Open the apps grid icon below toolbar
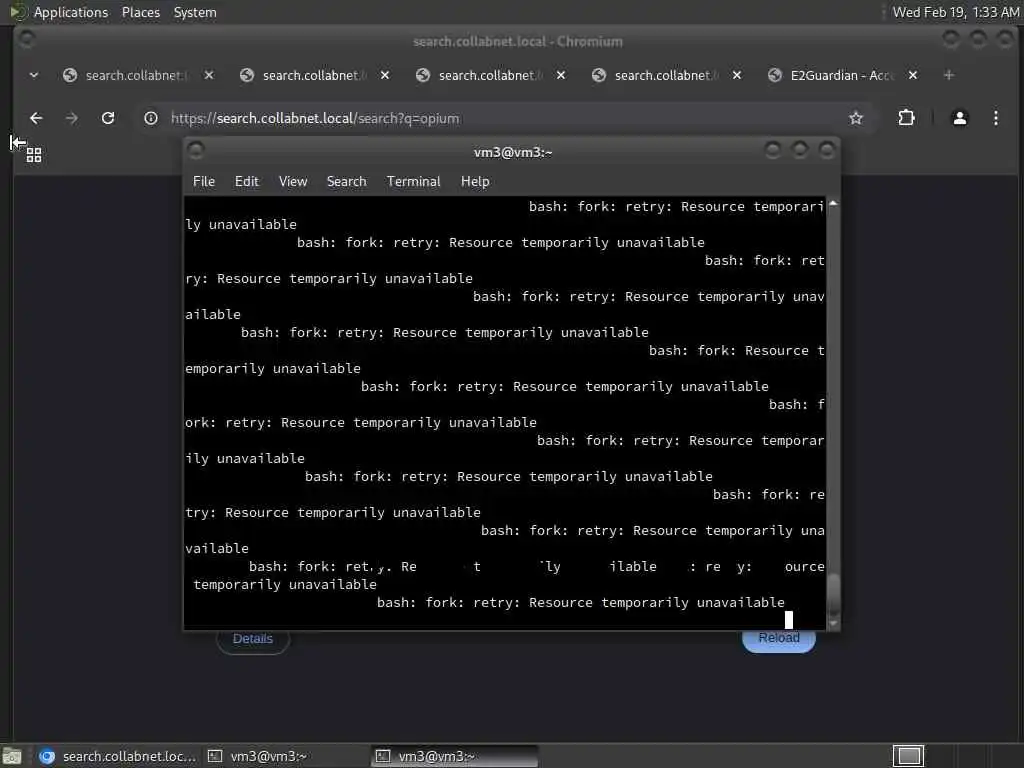 coord(34,155)
